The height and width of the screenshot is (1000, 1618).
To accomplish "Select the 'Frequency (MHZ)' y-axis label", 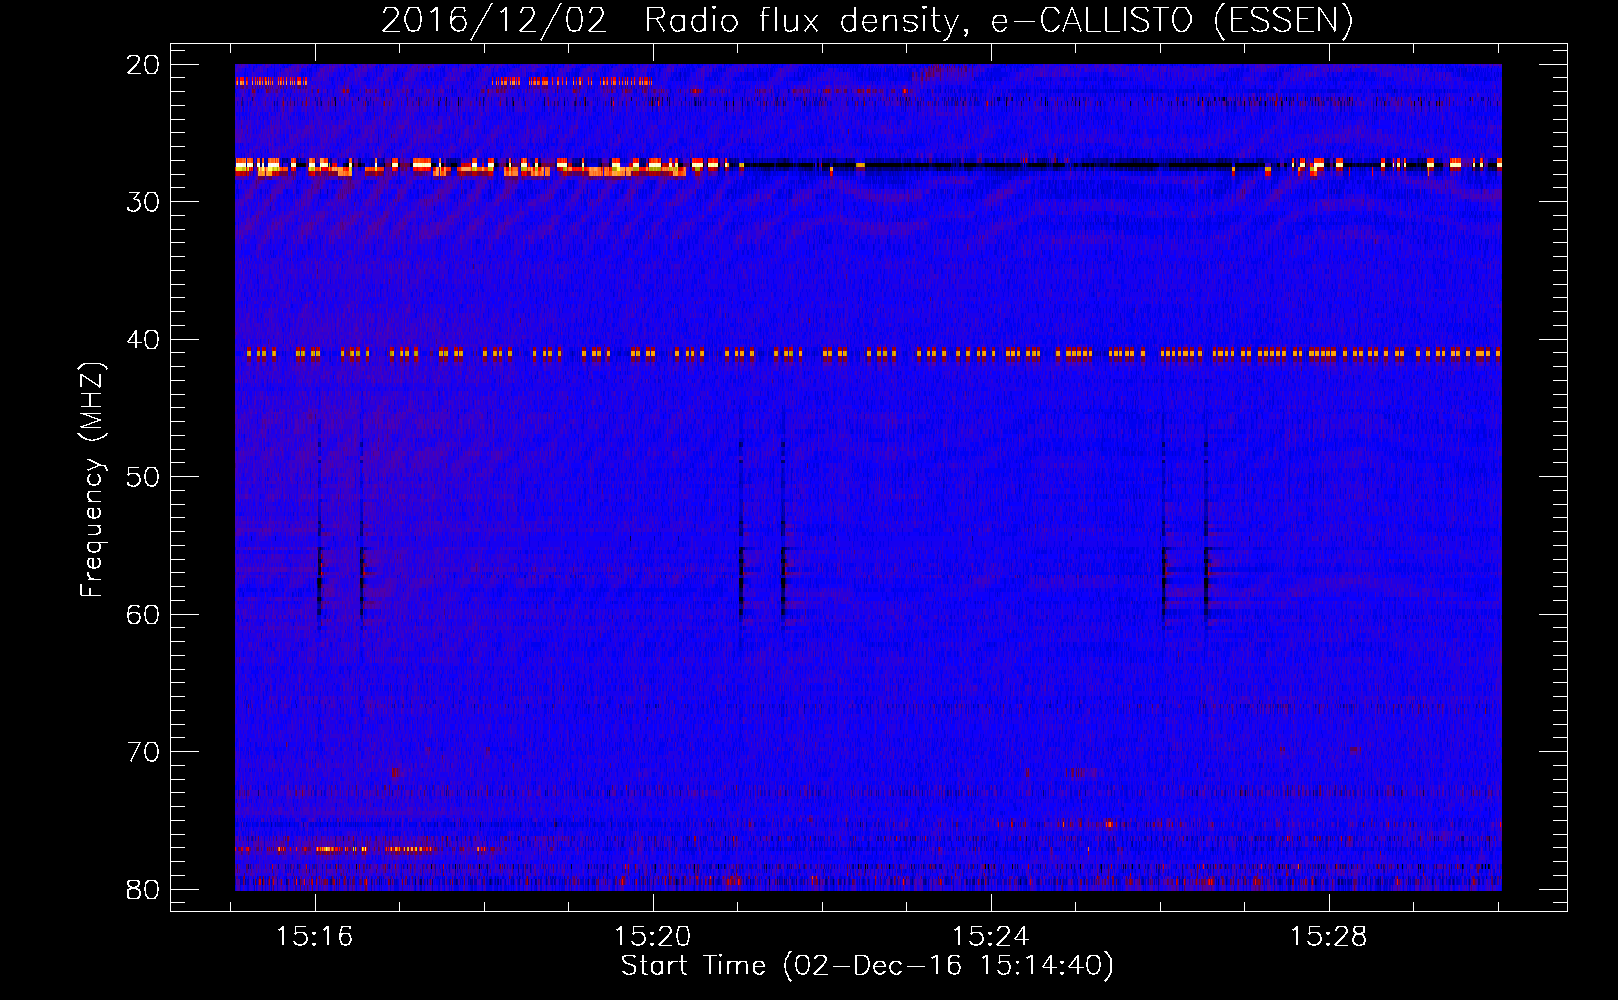I will point(91,480).
